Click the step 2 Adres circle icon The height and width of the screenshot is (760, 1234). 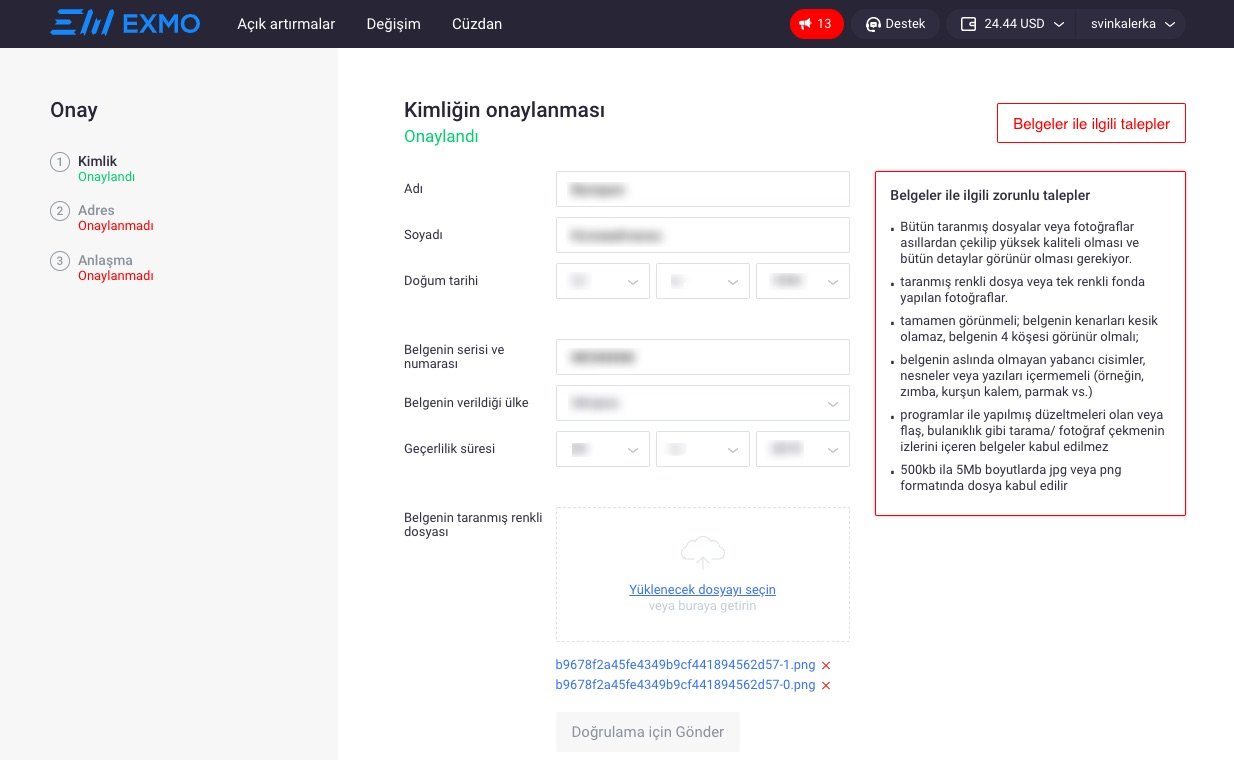(x=60, y=211)
